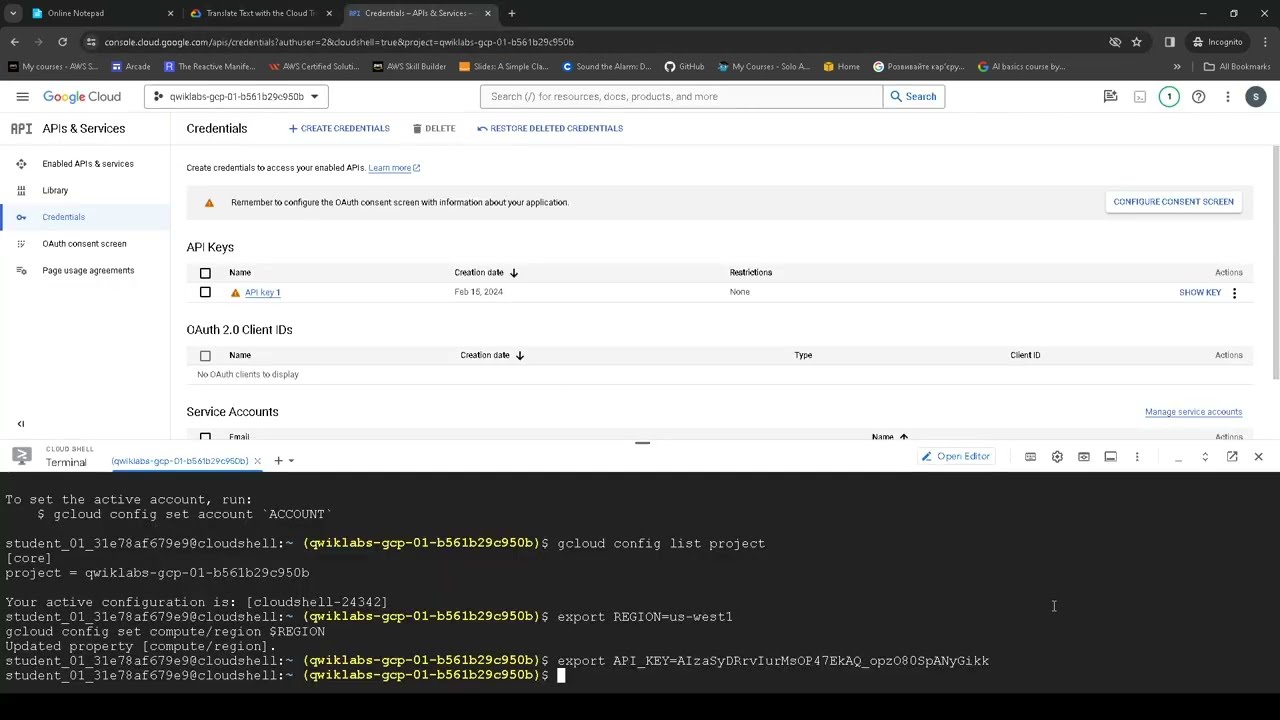Viewport: 1280px width, 720px height.
Task: Open API key 1 actions three-dot menu
Action: pos(1234,293)
